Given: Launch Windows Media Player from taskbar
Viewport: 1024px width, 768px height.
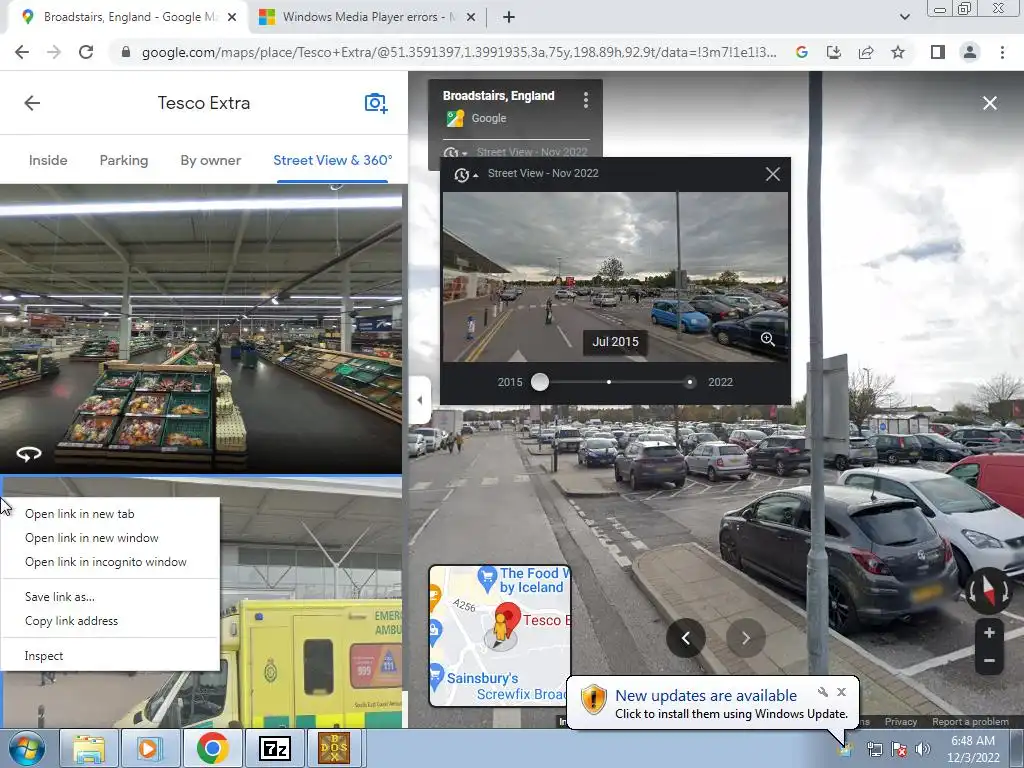Looking at the screenshot, I should (149, 748).
